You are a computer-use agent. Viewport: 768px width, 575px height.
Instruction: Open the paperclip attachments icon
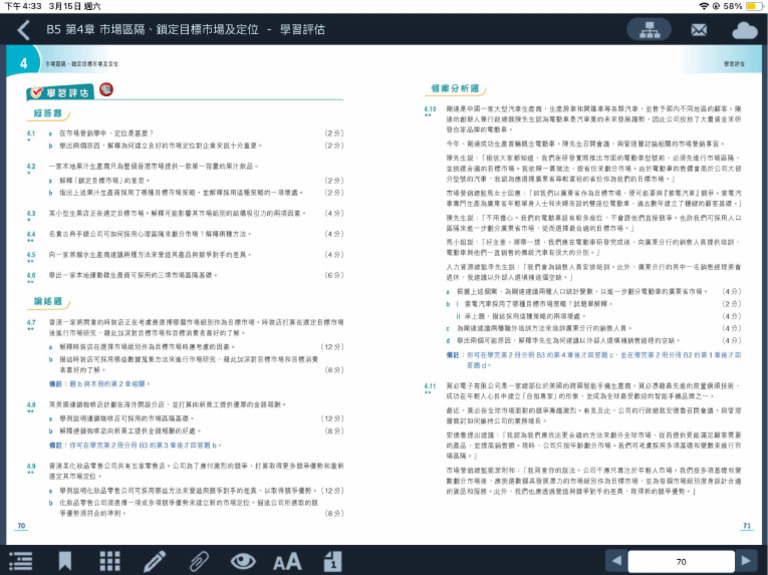click(x=199, y=561)
